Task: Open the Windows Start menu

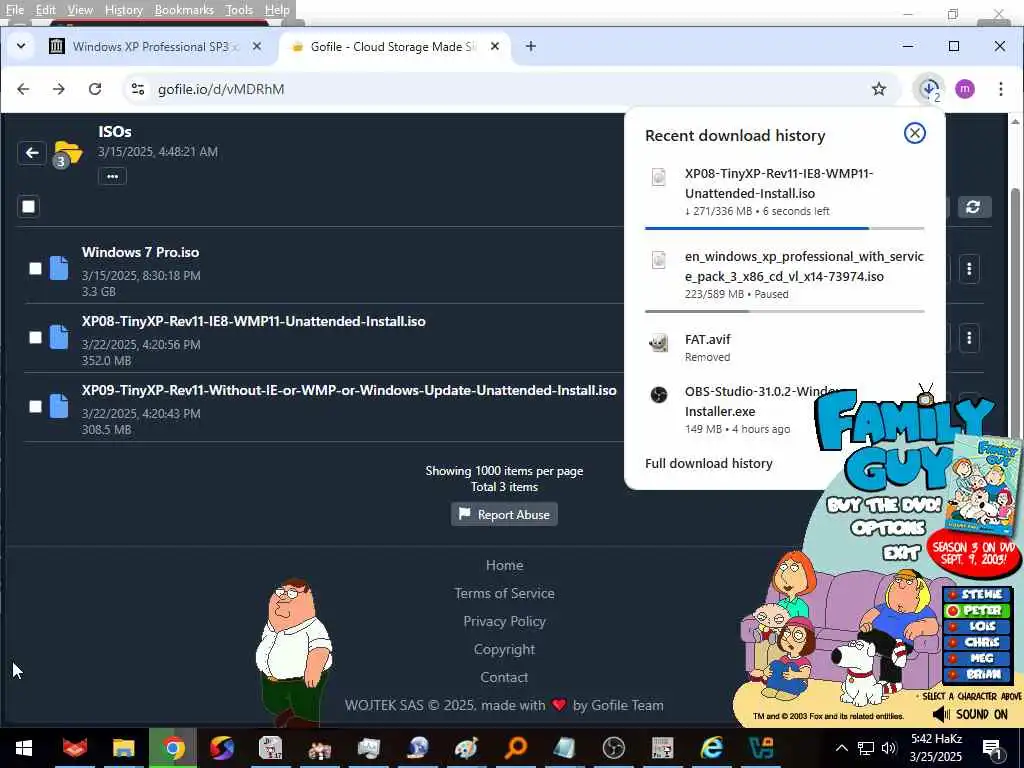Action: click(24, 748)
